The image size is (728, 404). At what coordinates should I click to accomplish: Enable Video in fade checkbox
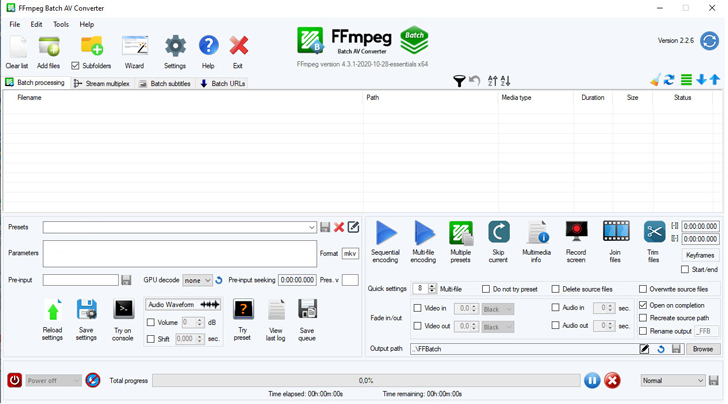(x=417, y=308)
